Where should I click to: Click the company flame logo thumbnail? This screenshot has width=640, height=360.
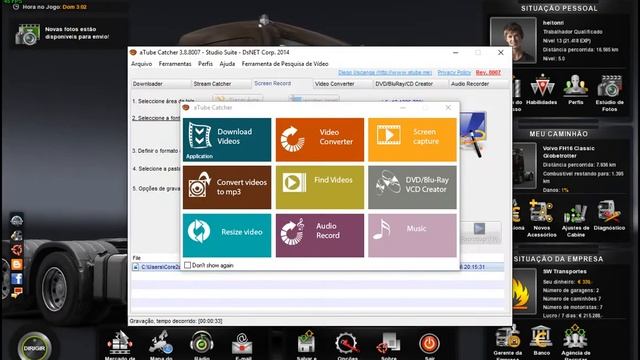(524, 291)
